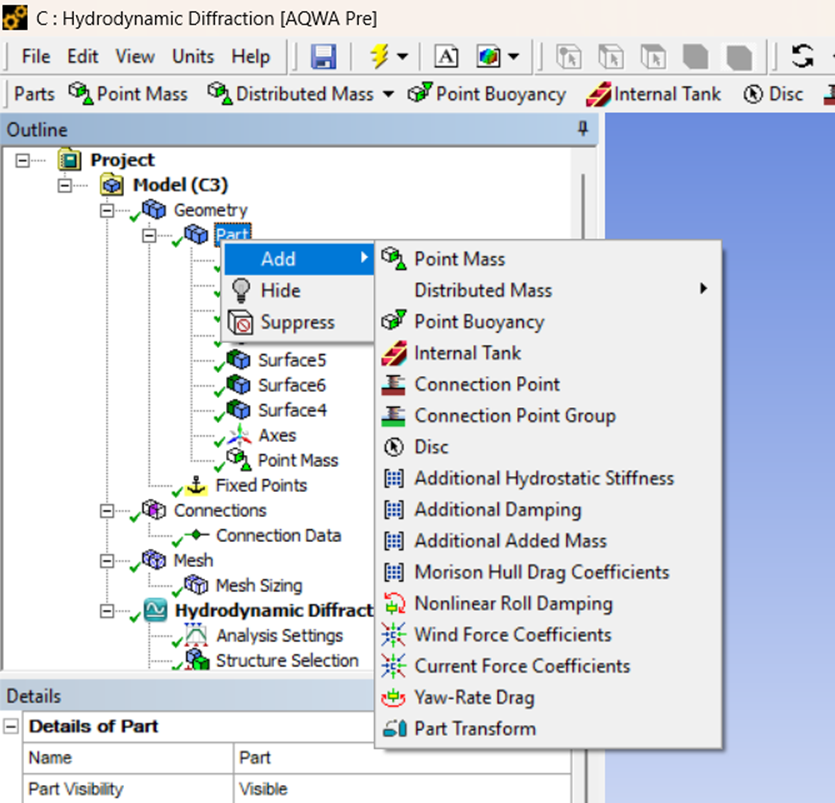Select Point Mass in the Add submenu
Screen dimensions: 835x803
(x=549, y=259)
